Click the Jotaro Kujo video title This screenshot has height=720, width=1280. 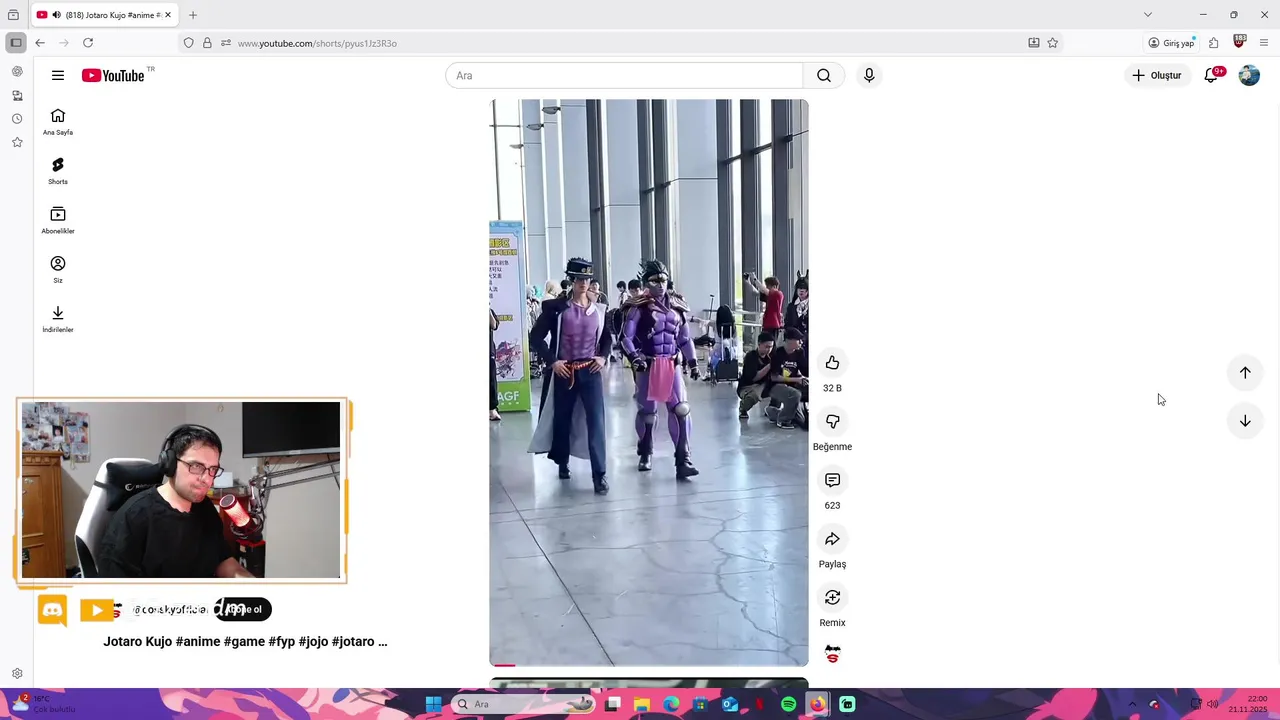pos(245,642)
